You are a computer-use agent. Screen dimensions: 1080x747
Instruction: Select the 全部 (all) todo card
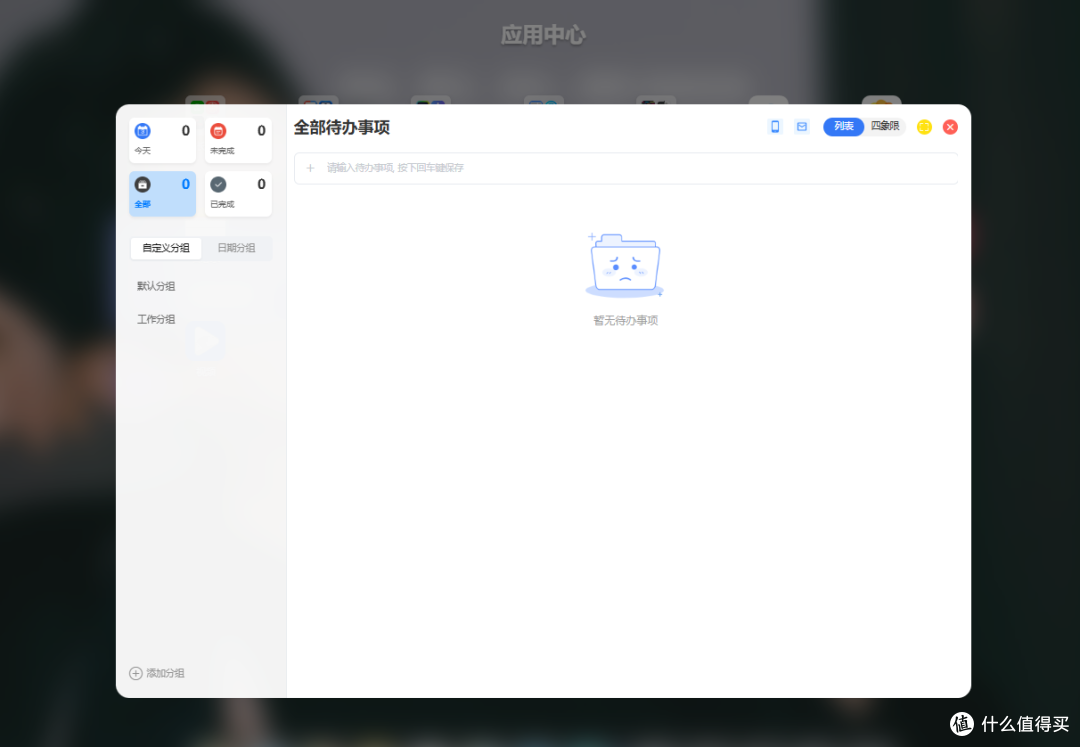[163, 194]
